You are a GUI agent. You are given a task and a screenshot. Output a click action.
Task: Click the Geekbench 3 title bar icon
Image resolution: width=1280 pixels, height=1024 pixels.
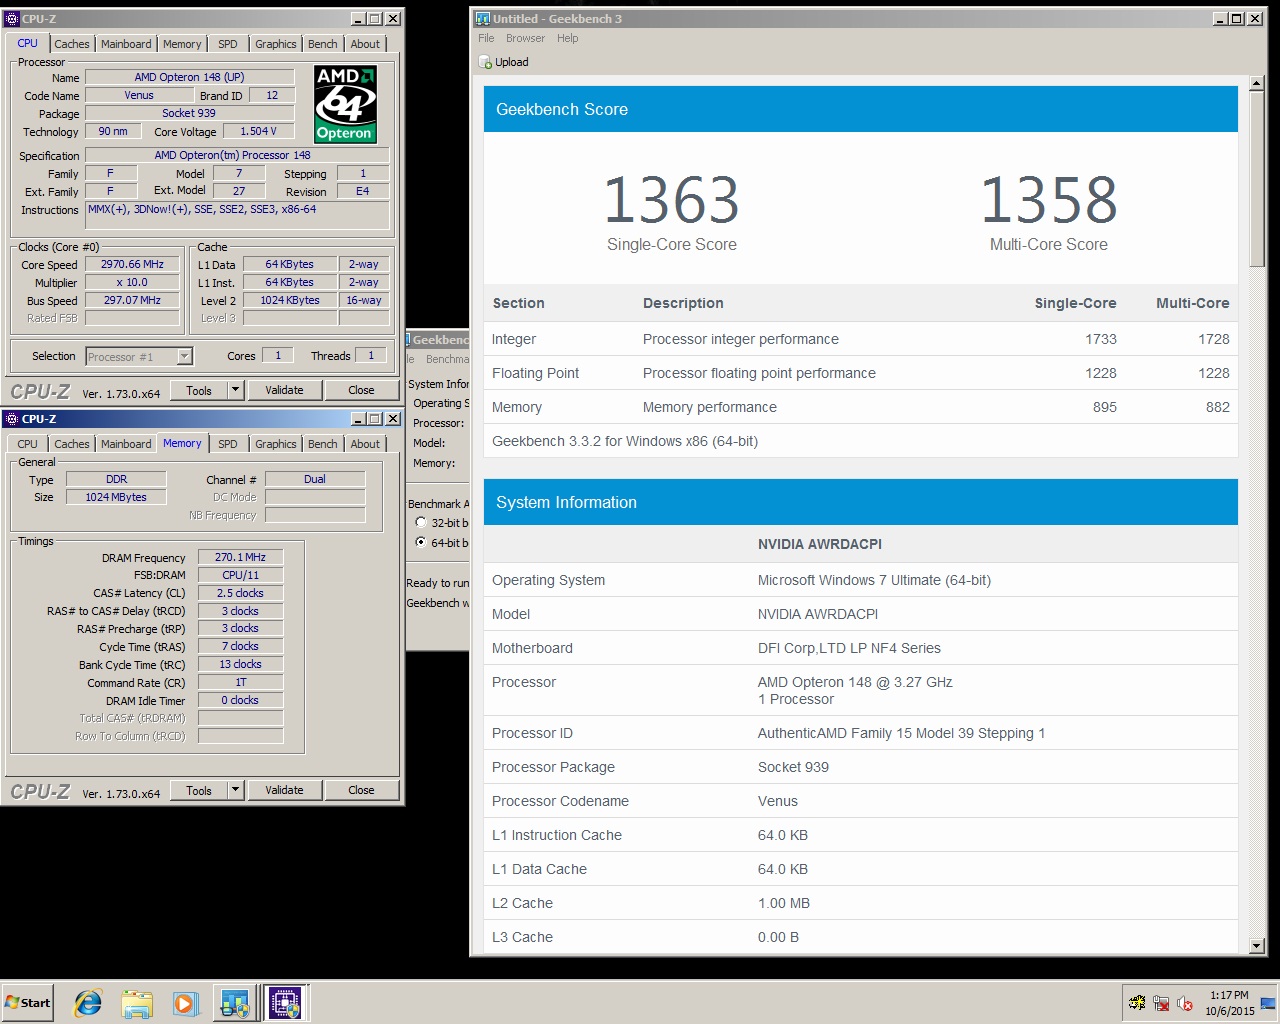pyautogui.click(x=483, y=18)
